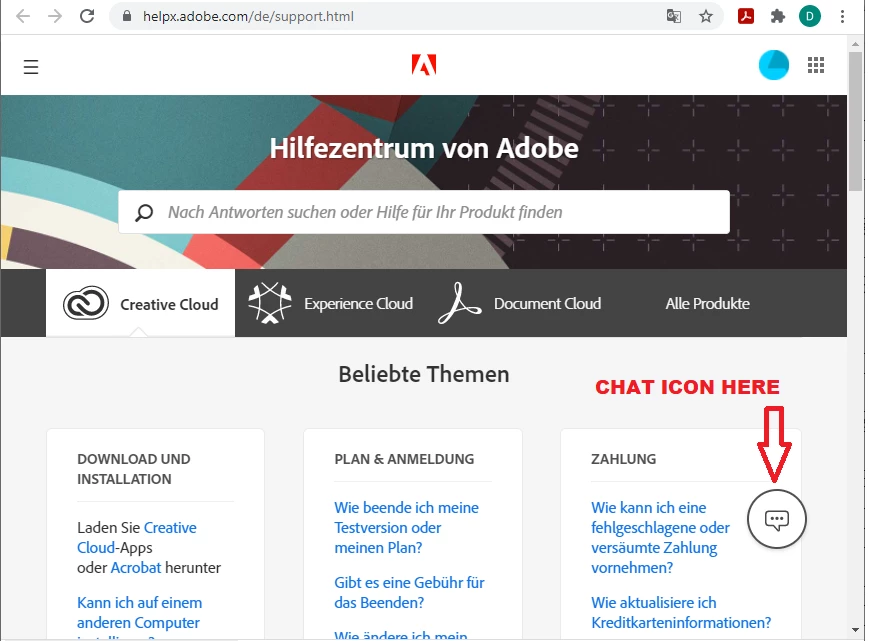Open the blue Adobe account profile avatar
Screen dimensions: 872x641
pyautogui.click(x=774, y=65)
